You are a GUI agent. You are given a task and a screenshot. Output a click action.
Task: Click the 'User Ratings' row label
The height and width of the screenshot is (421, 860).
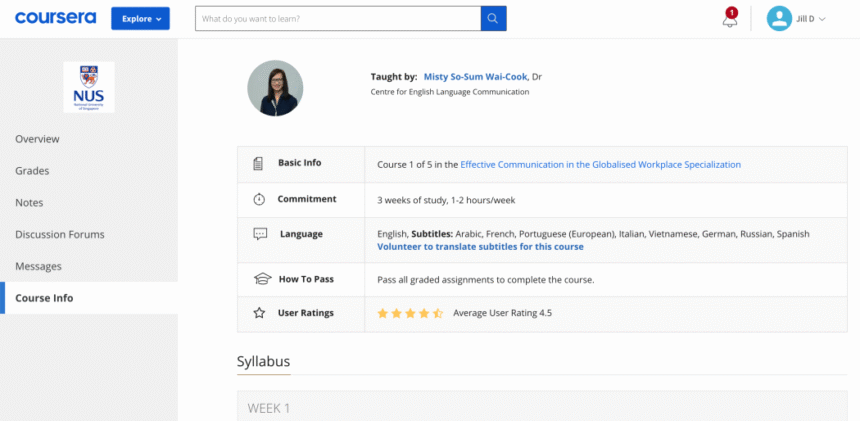pyautogui.click(x=305, y=313)
